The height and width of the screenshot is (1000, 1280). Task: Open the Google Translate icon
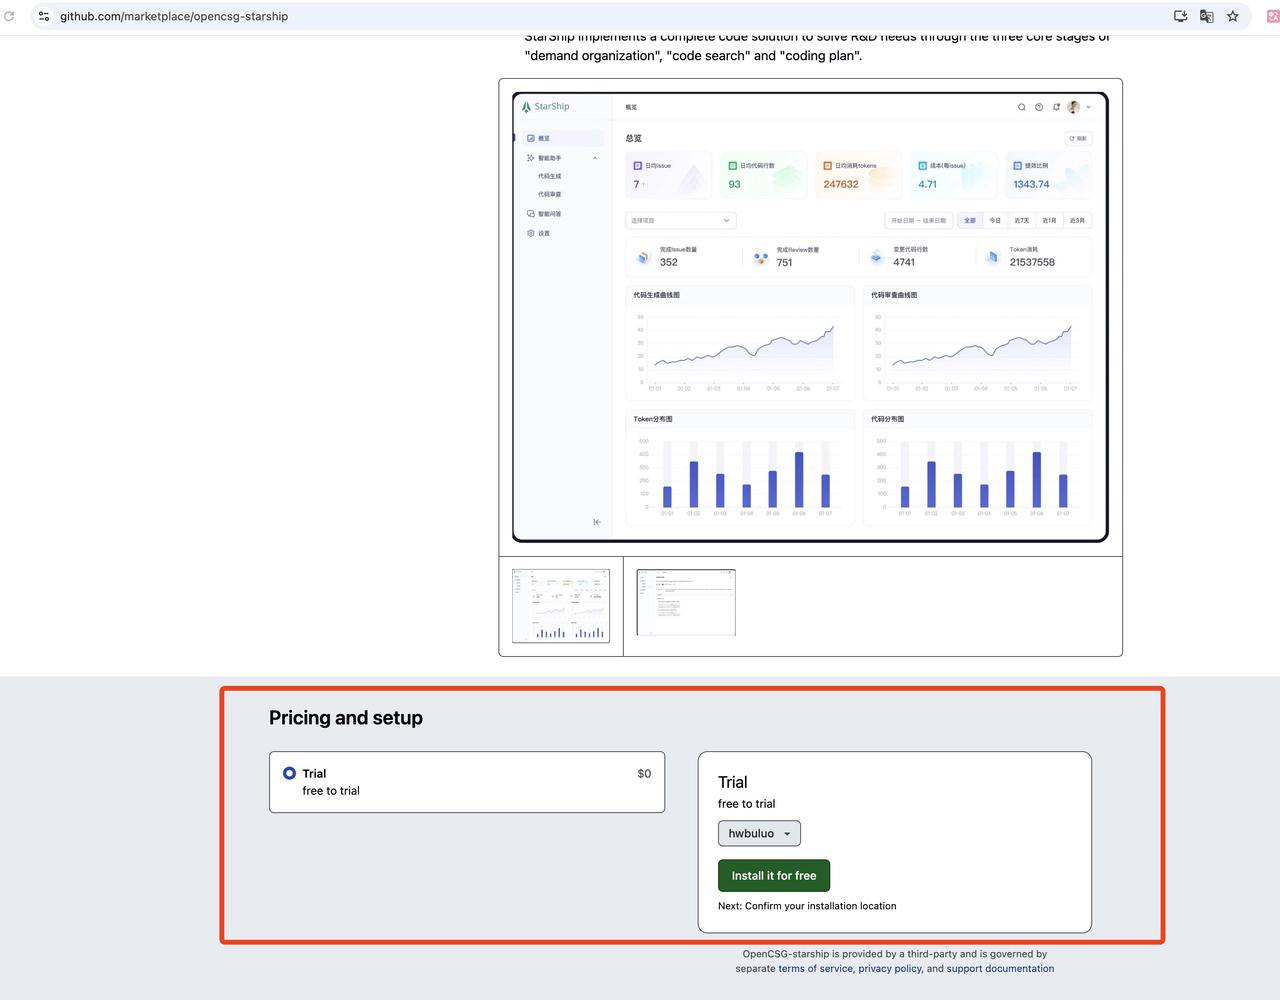1206,16
